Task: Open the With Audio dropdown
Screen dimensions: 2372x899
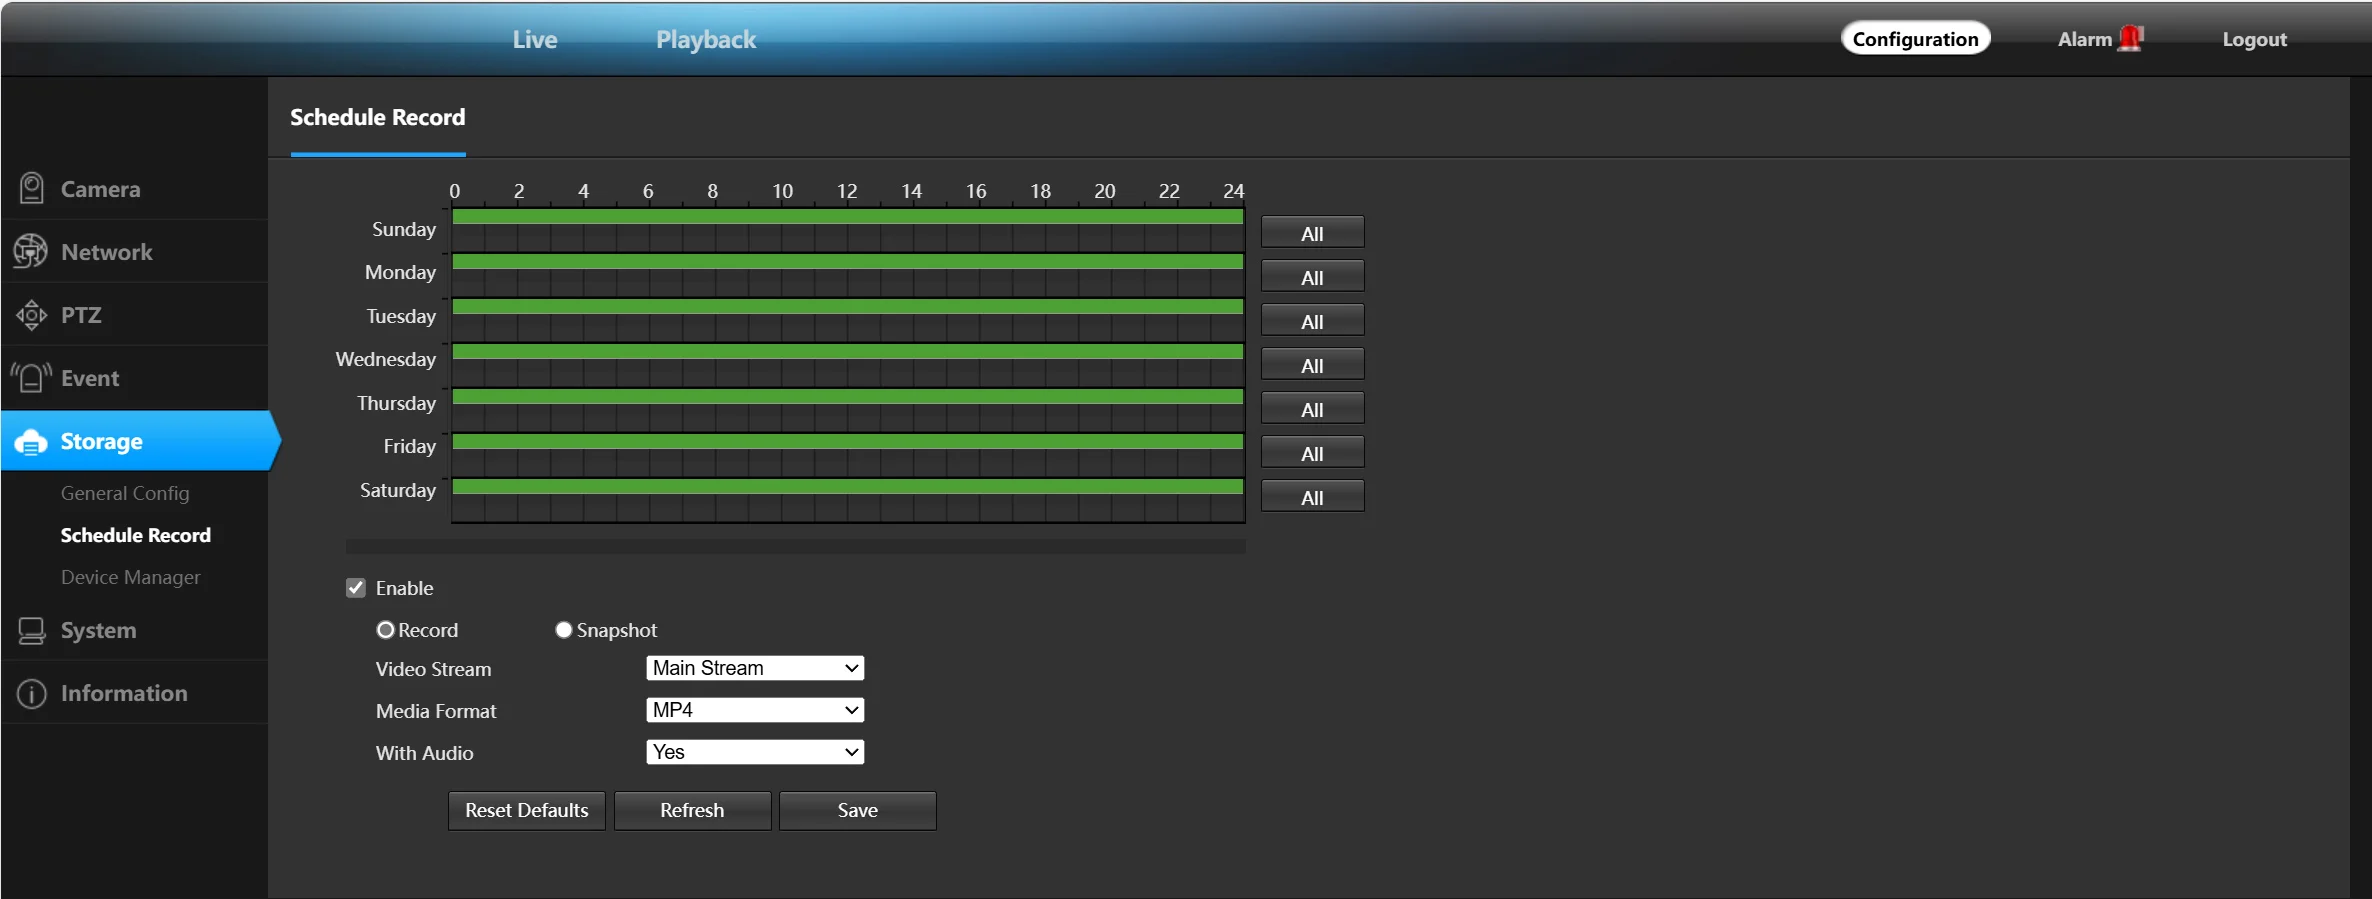Action: point(755,752)
